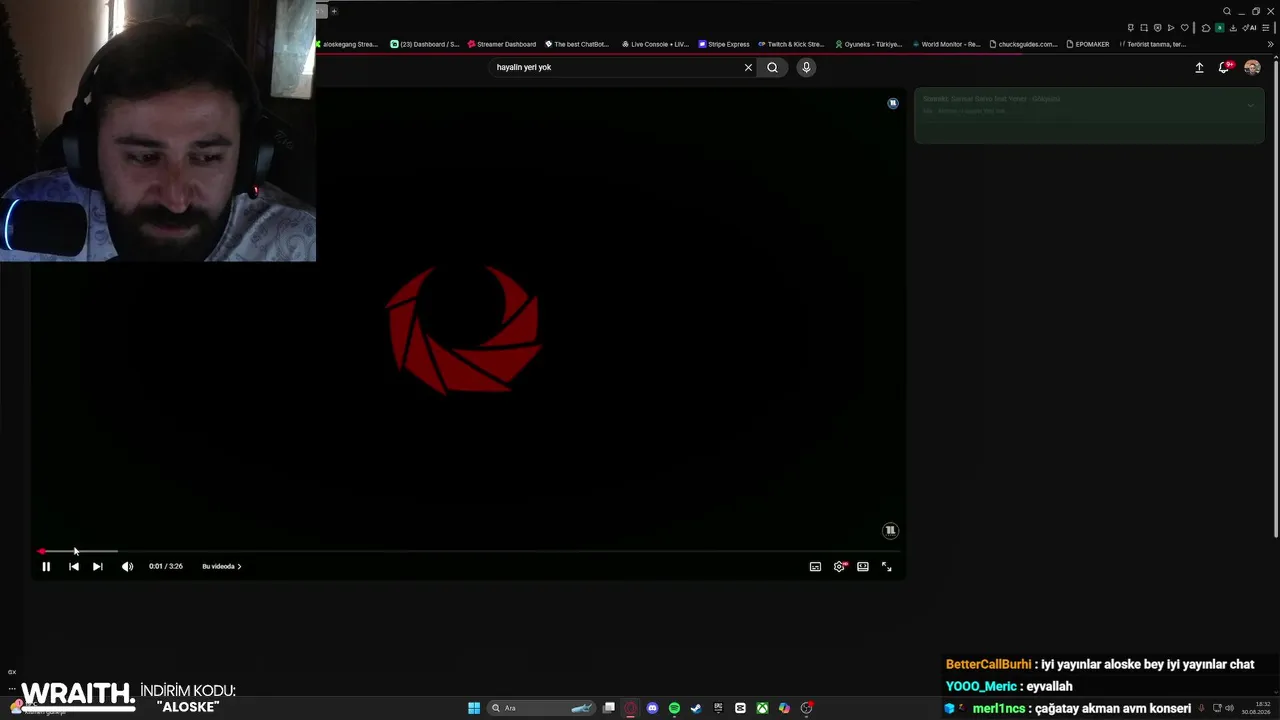Viewport: 1280px width, 720px height.
Task: Enter fullscreen on the video player
Action: pos(886,566)
